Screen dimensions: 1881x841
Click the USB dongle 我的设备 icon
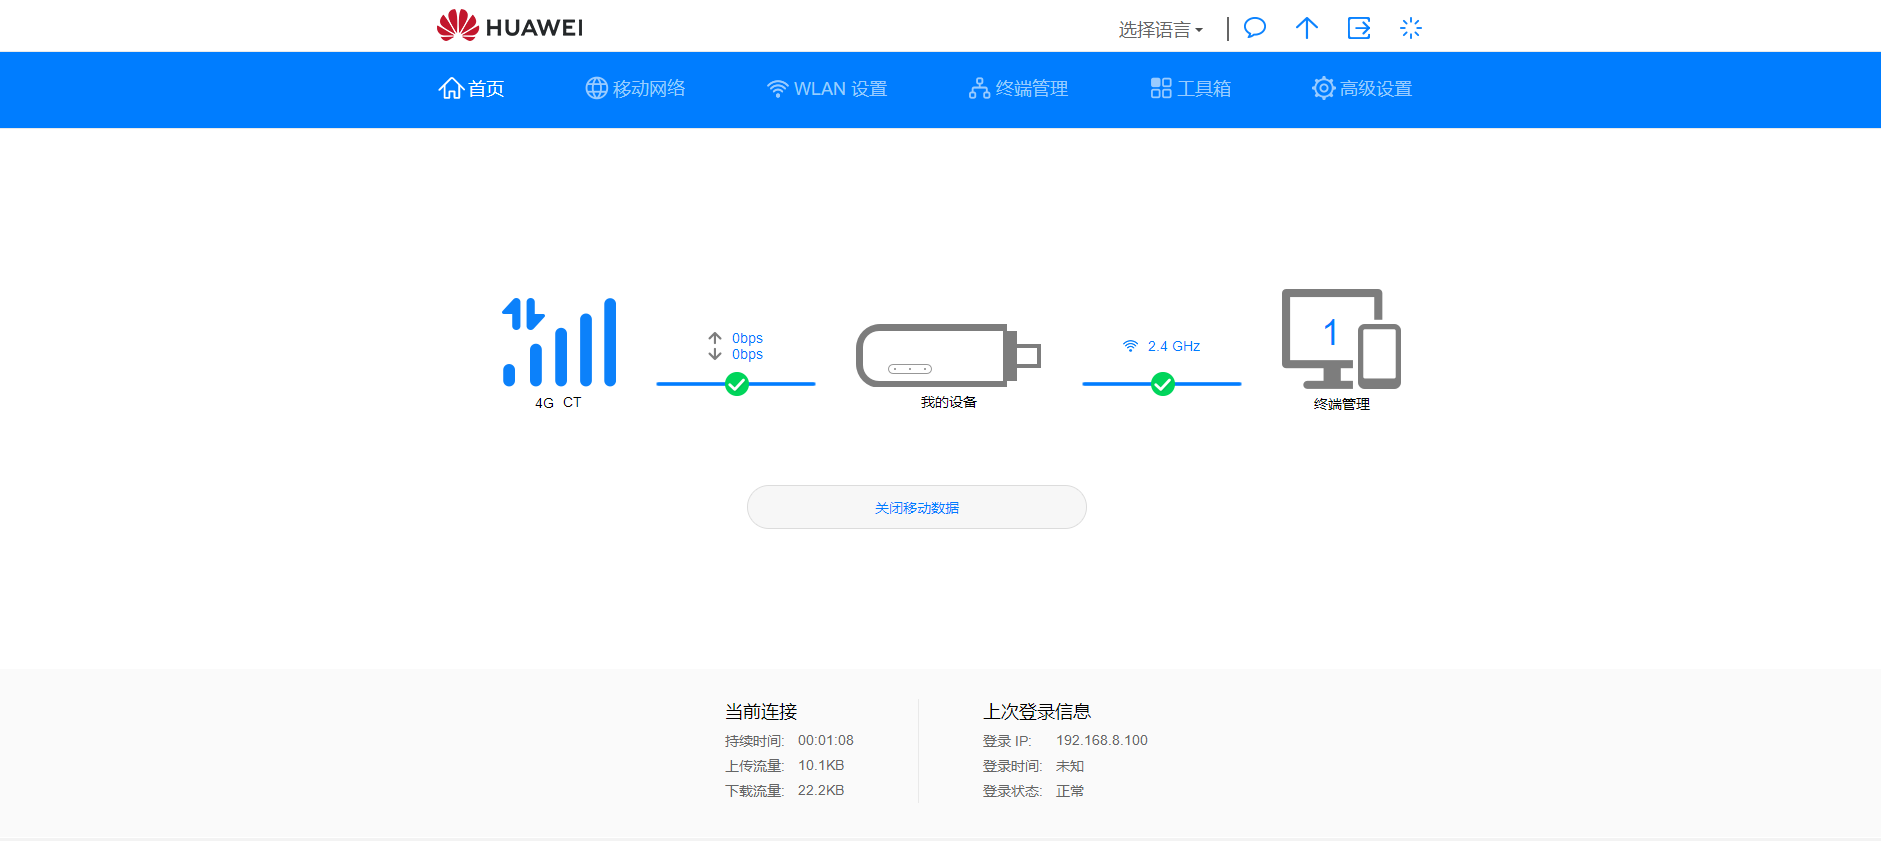coord(948,355)
